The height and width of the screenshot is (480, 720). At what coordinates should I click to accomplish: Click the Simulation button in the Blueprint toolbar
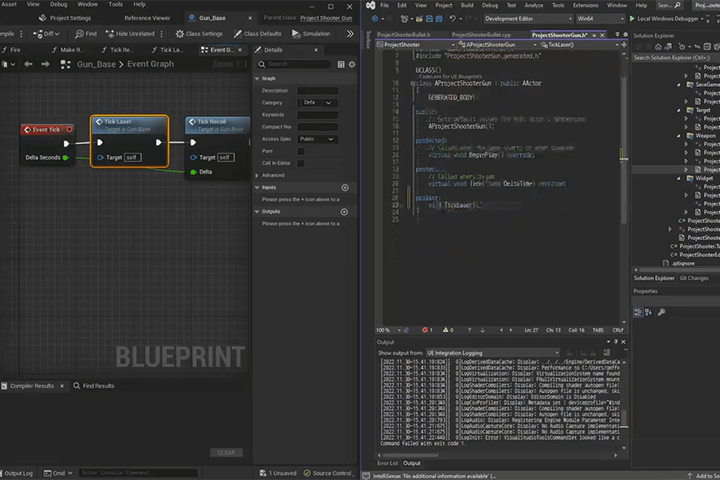(x=311, y=34)
